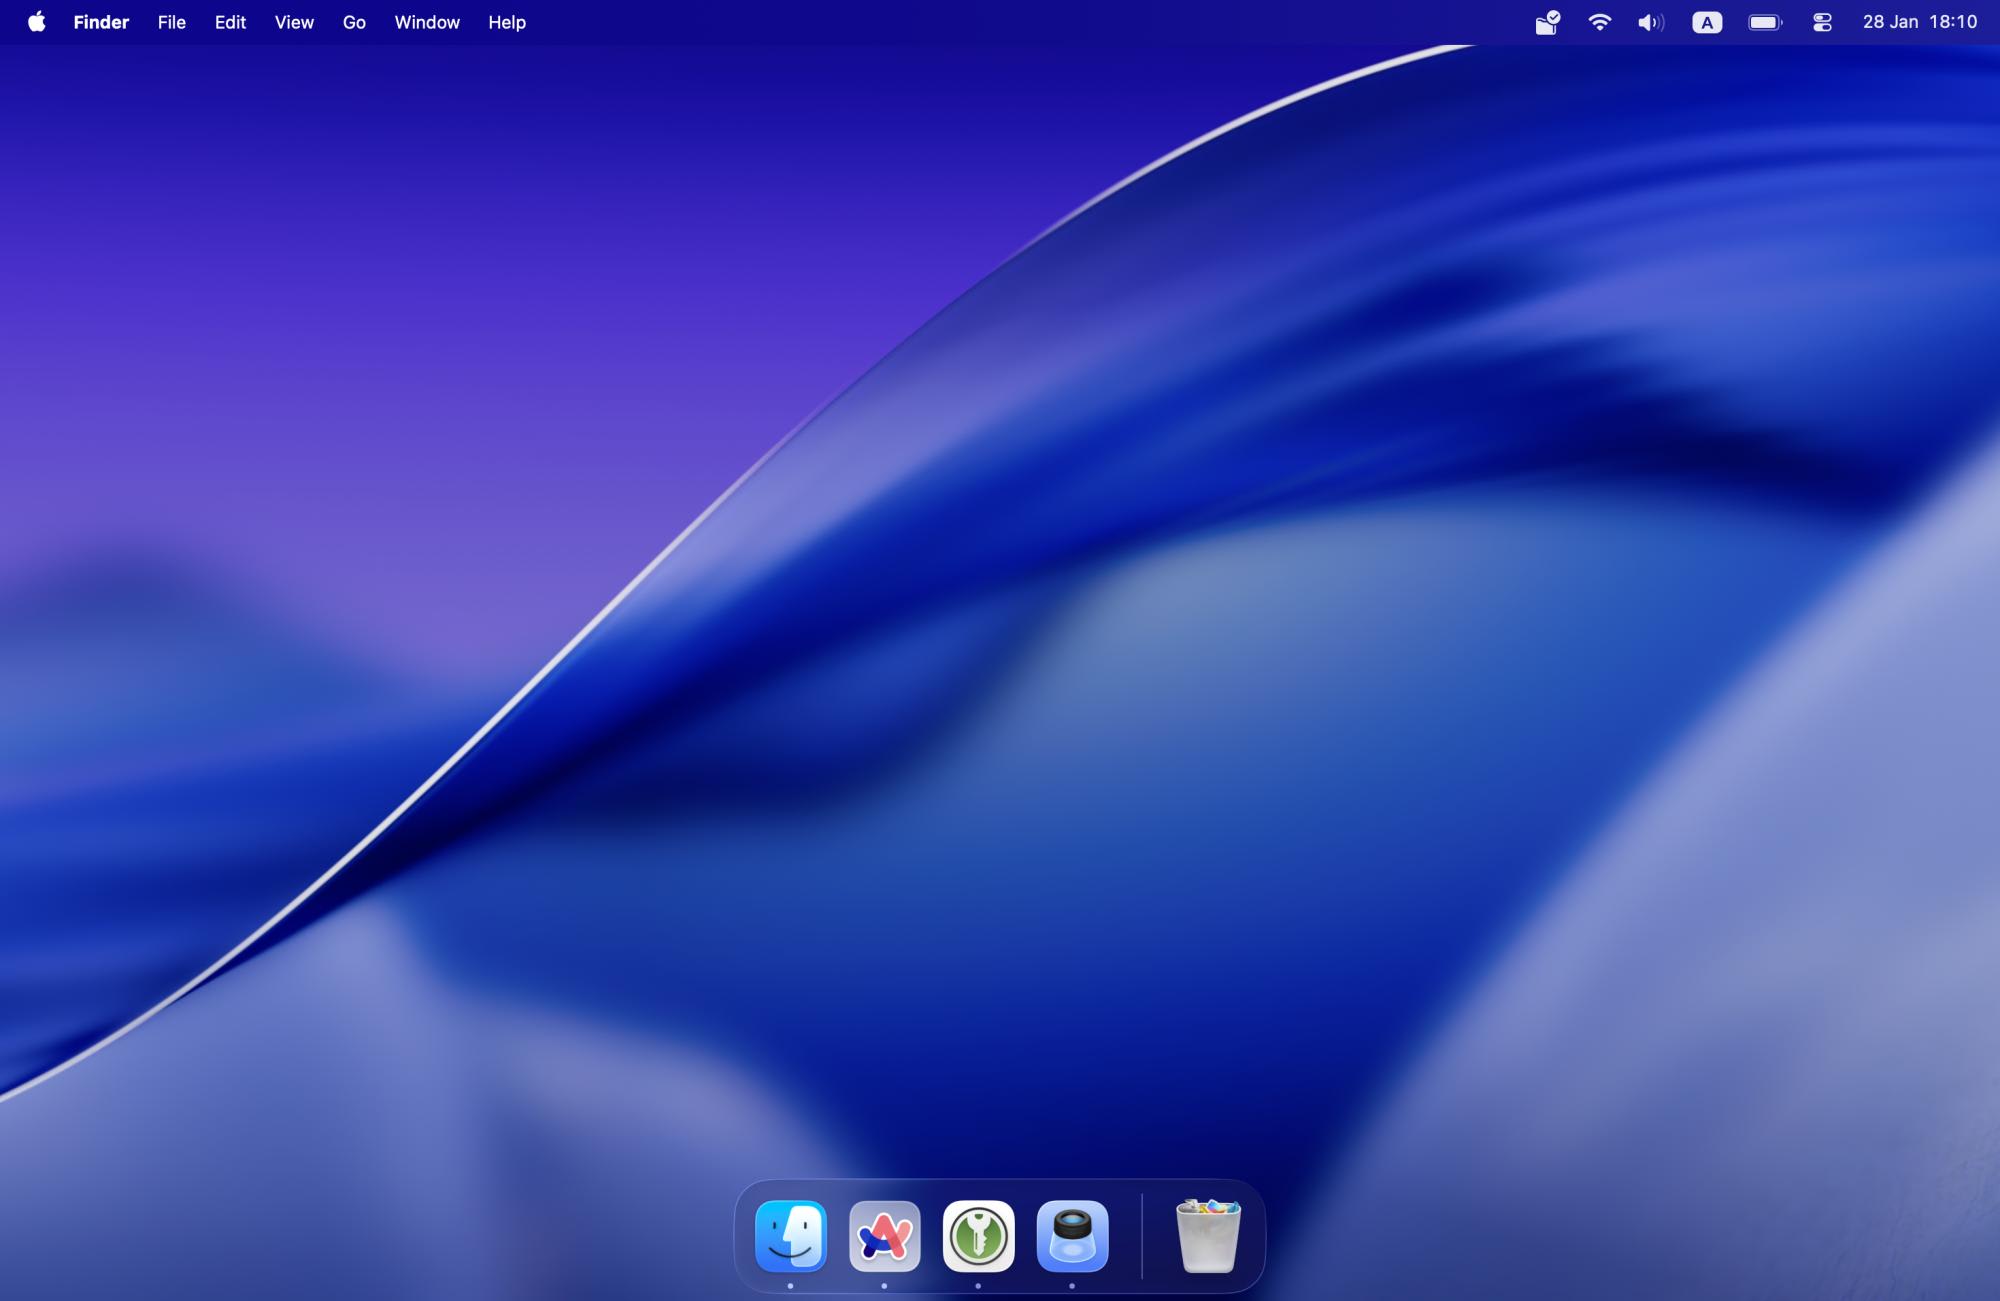
Task: Click the date and time clock
Action: pos(1919,22)
